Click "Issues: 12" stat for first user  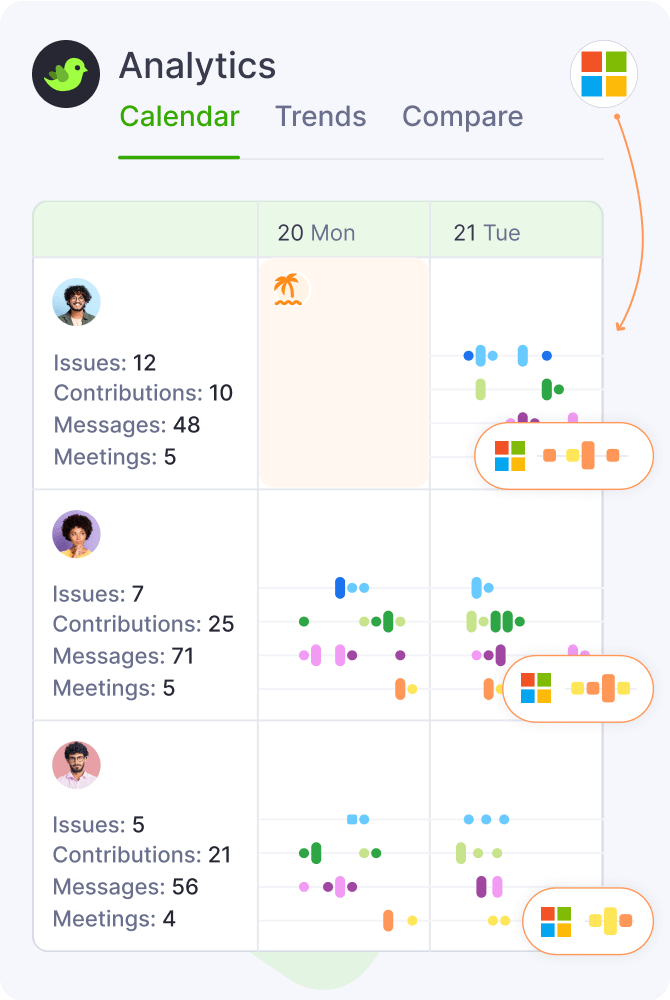coord(105,363)
